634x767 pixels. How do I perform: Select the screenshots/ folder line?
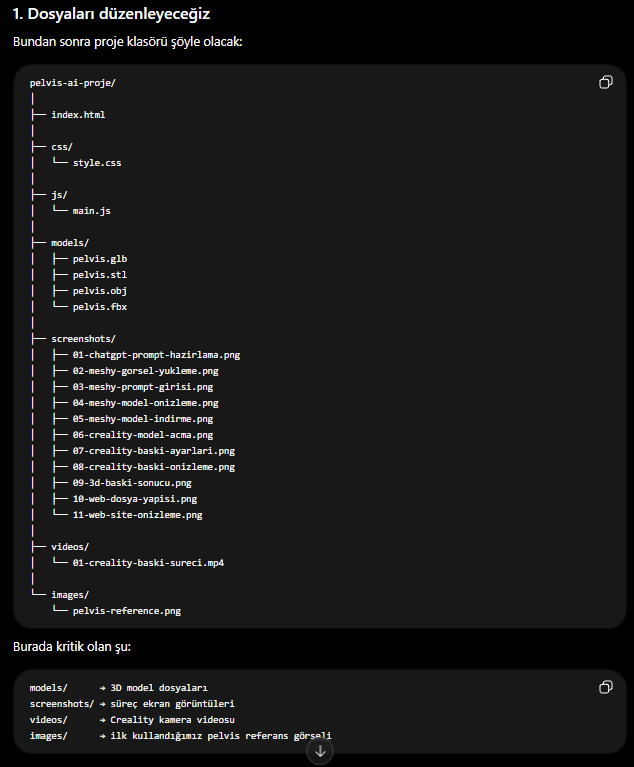(83, 338)
